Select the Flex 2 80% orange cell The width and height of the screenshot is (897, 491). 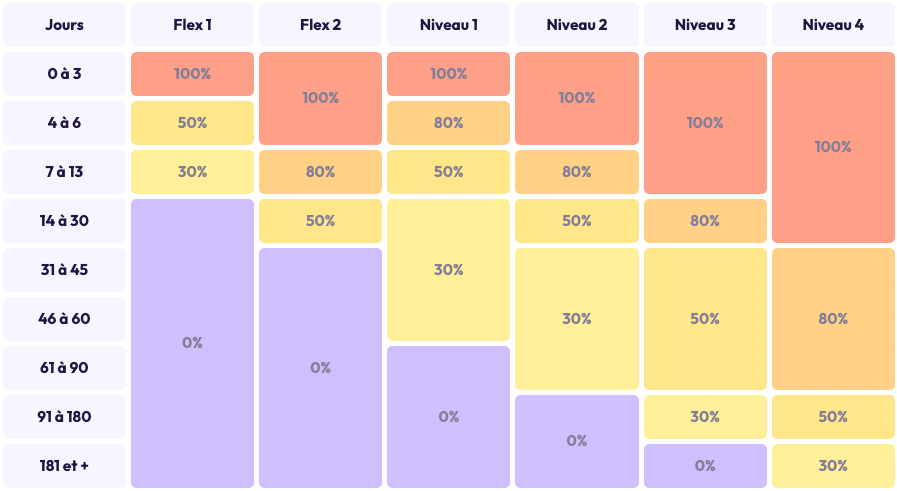point(320,172)
